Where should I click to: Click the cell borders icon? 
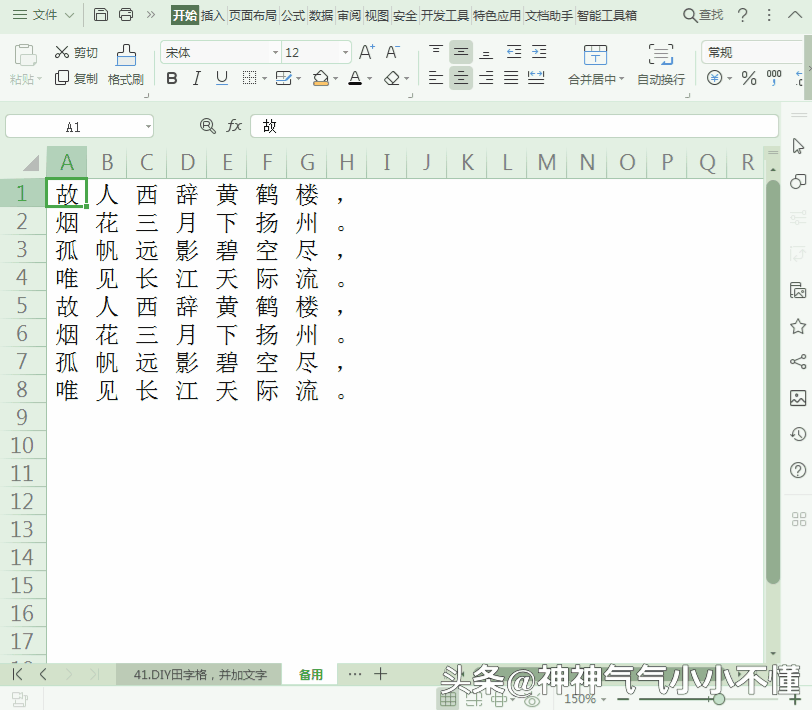[250, 78]
